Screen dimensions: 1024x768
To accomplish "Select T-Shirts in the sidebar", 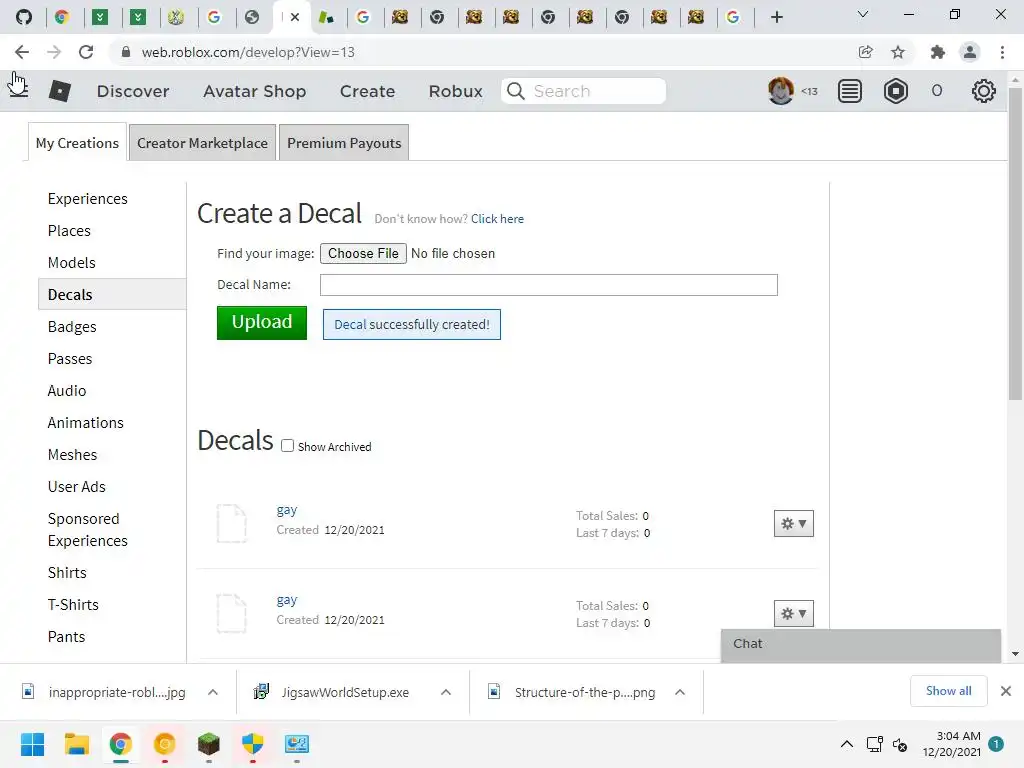I will (73, 605).
